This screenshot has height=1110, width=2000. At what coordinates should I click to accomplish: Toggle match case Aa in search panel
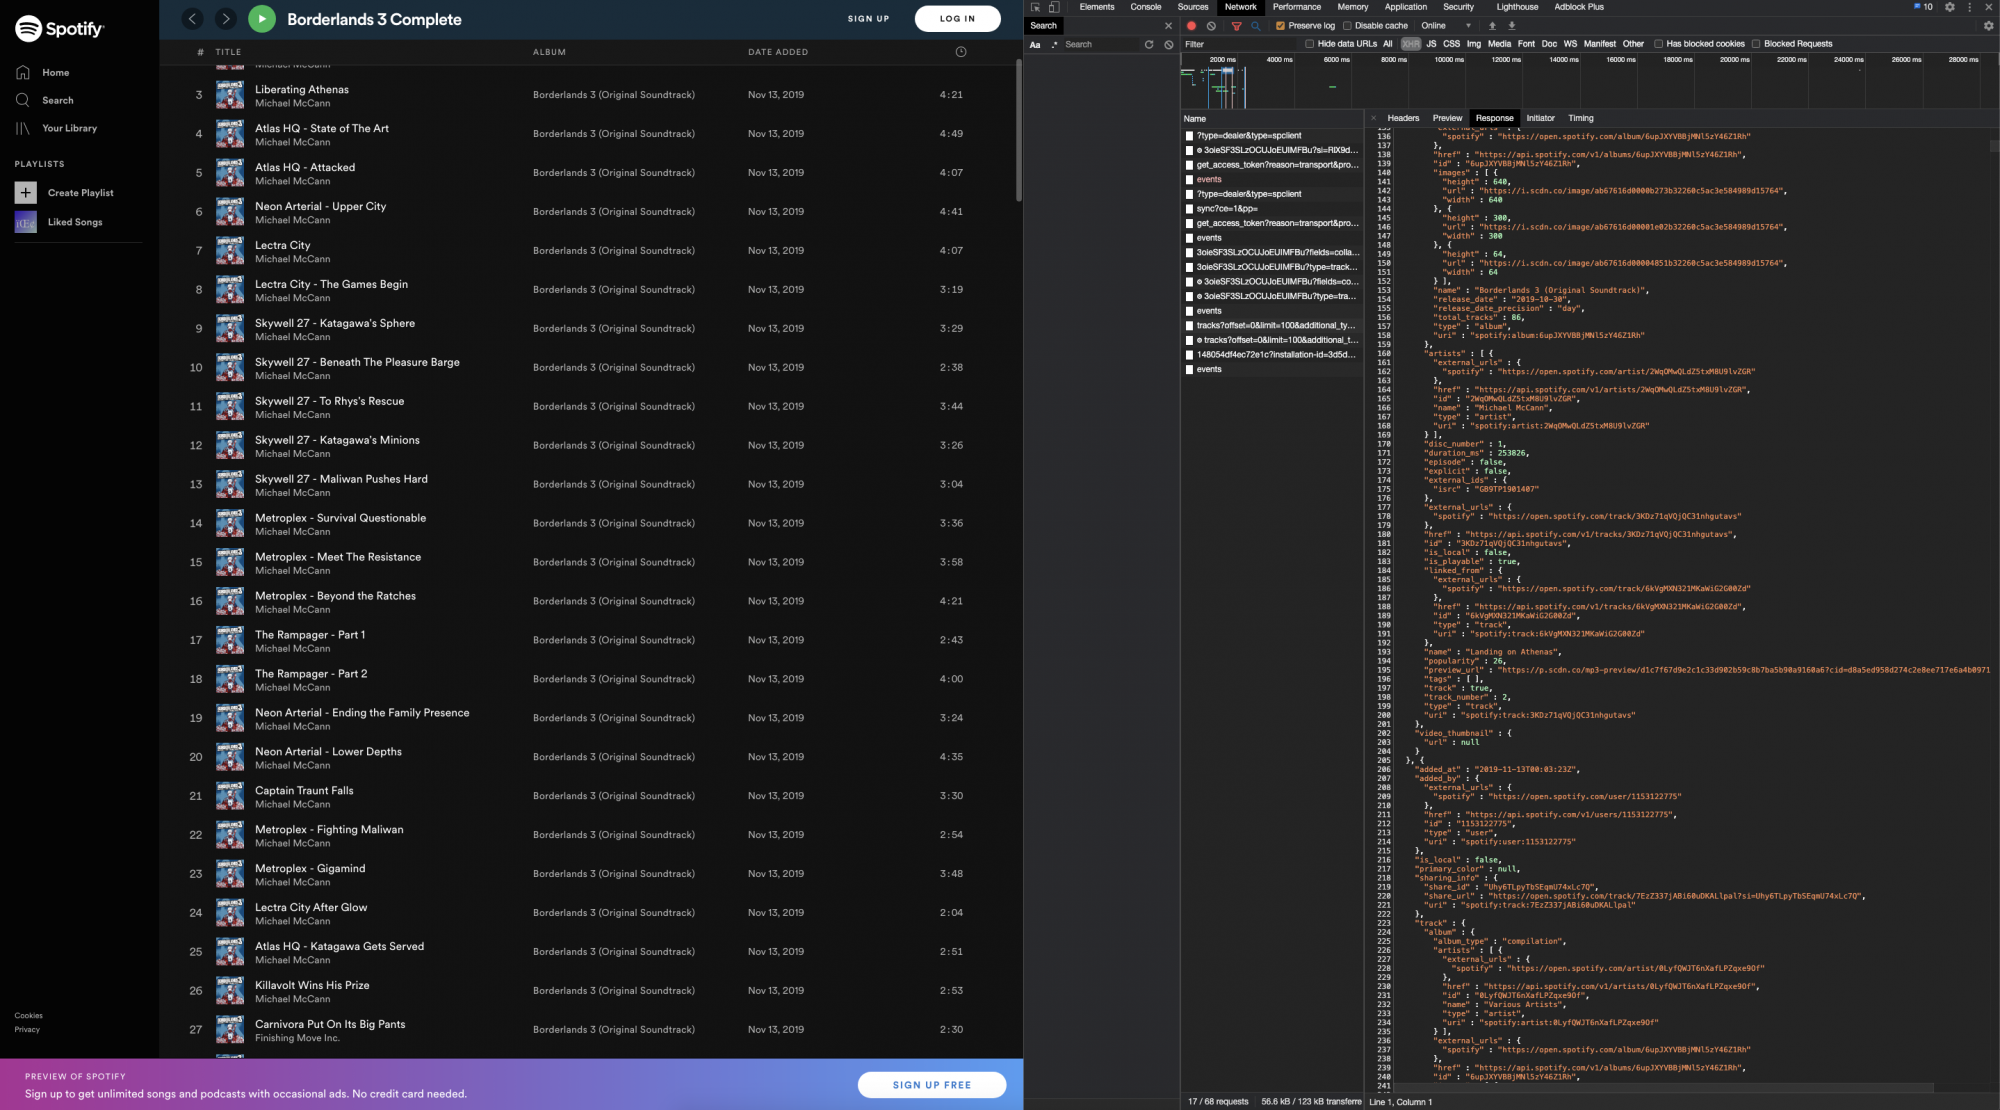pos(1035,44)
